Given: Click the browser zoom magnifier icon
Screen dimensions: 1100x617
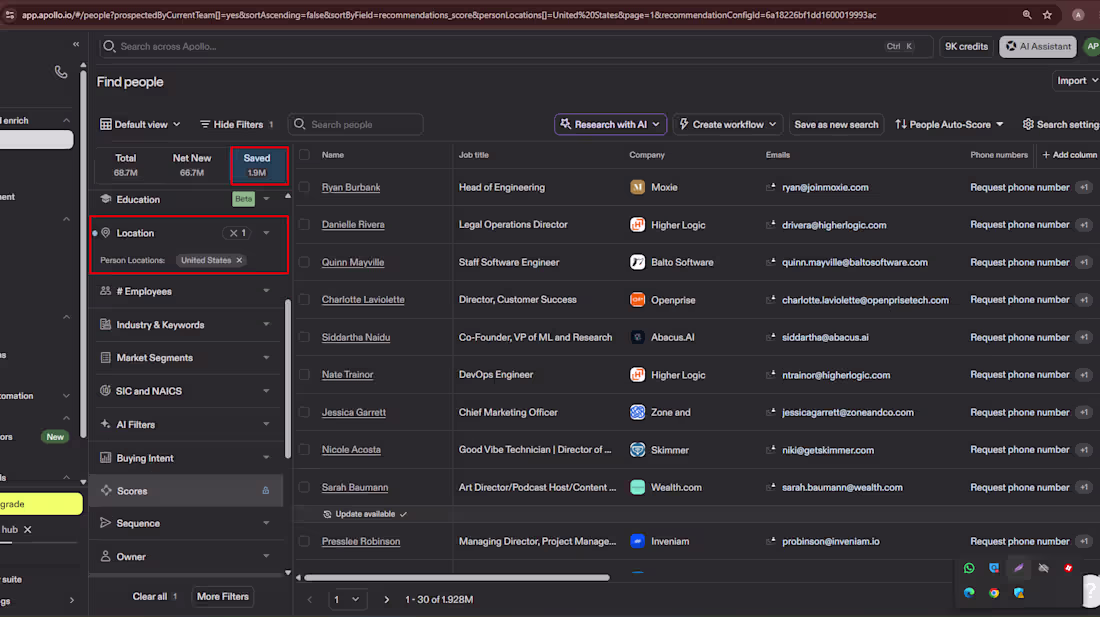Looking at the screenshot, I should 1027,15.
